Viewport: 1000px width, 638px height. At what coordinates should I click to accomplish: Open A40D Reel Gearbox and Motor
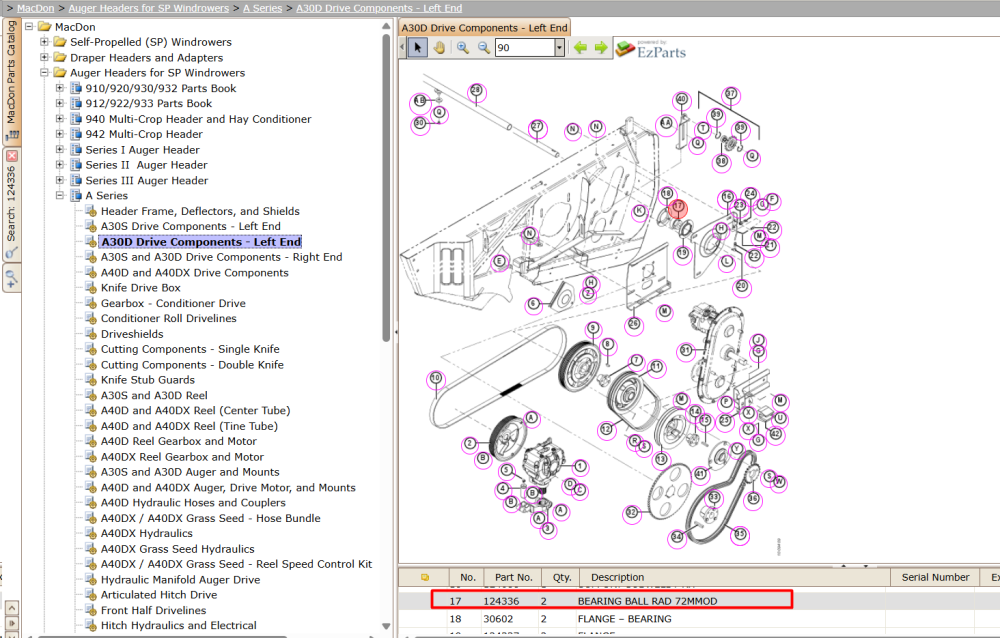(x=179, y=441)
